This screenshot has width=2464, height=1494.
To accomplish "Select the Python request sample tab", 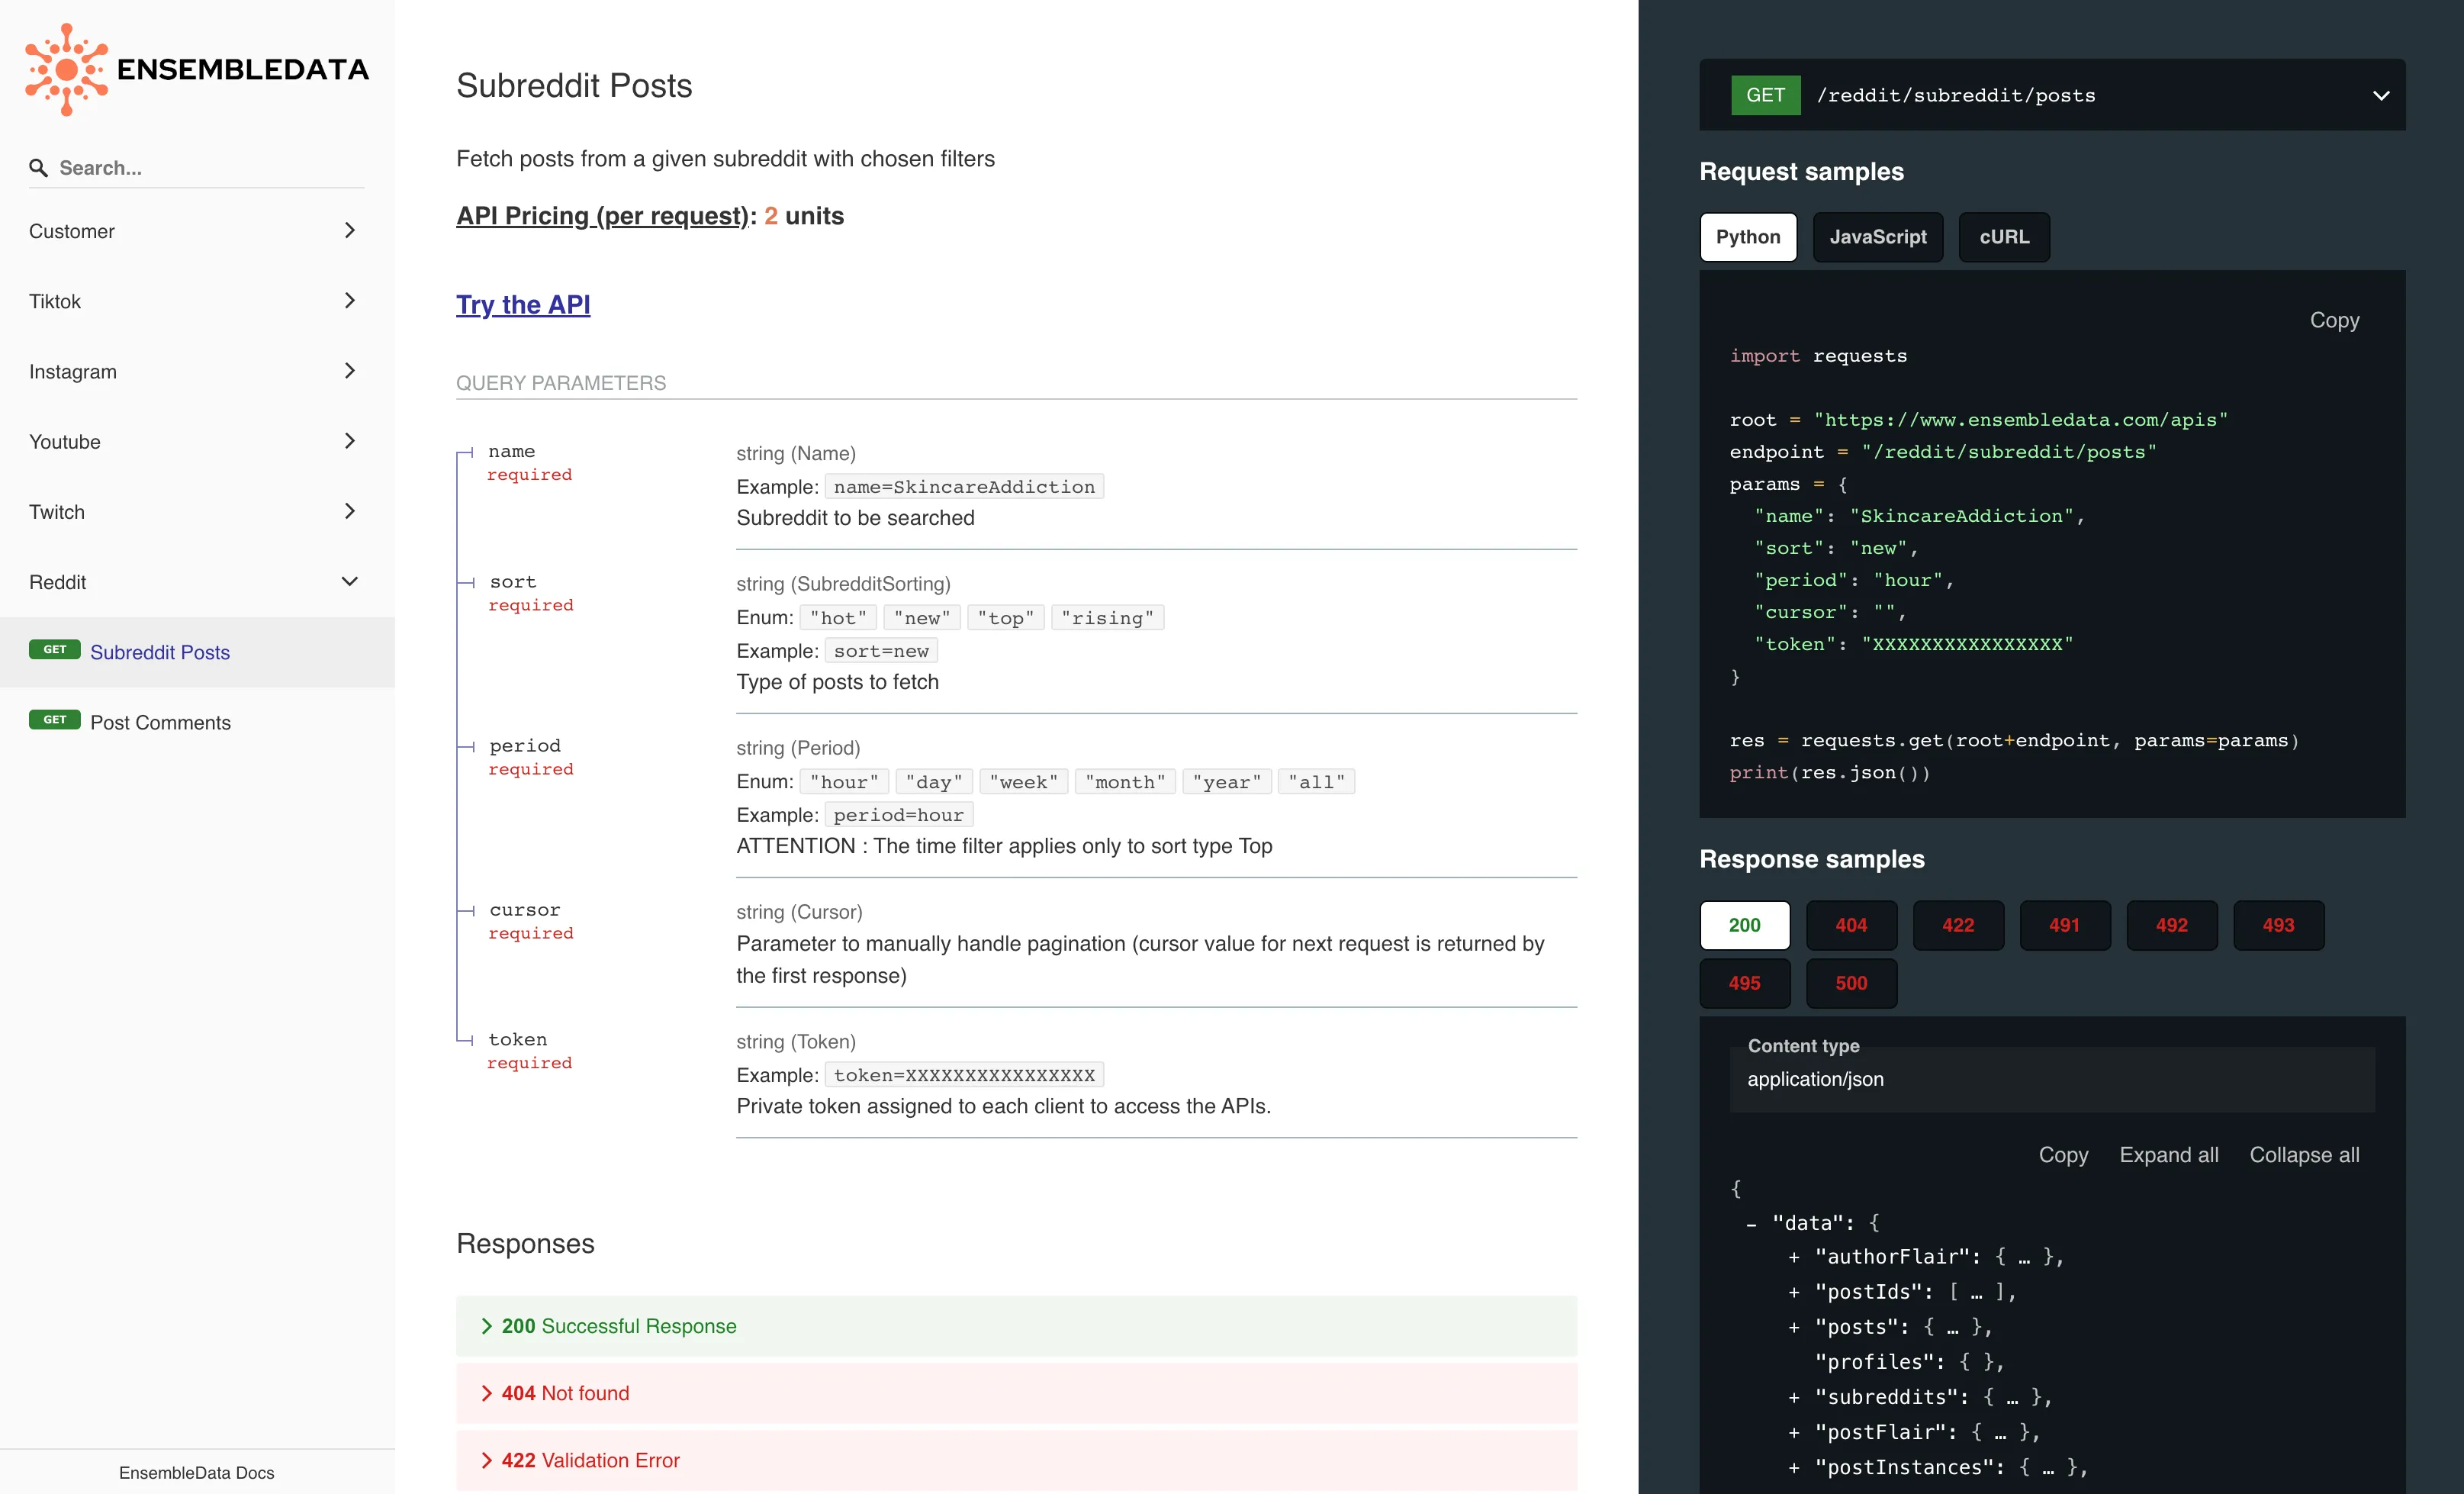I will tap(1748, 237).
